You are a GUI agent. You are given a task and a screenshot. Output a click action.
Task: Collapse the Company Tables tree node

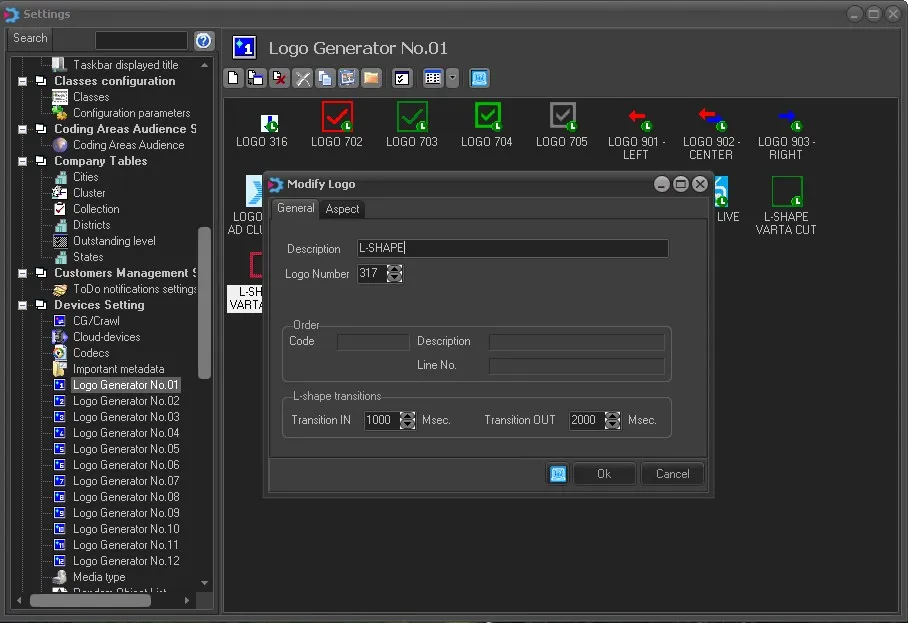tap(23, 161)
